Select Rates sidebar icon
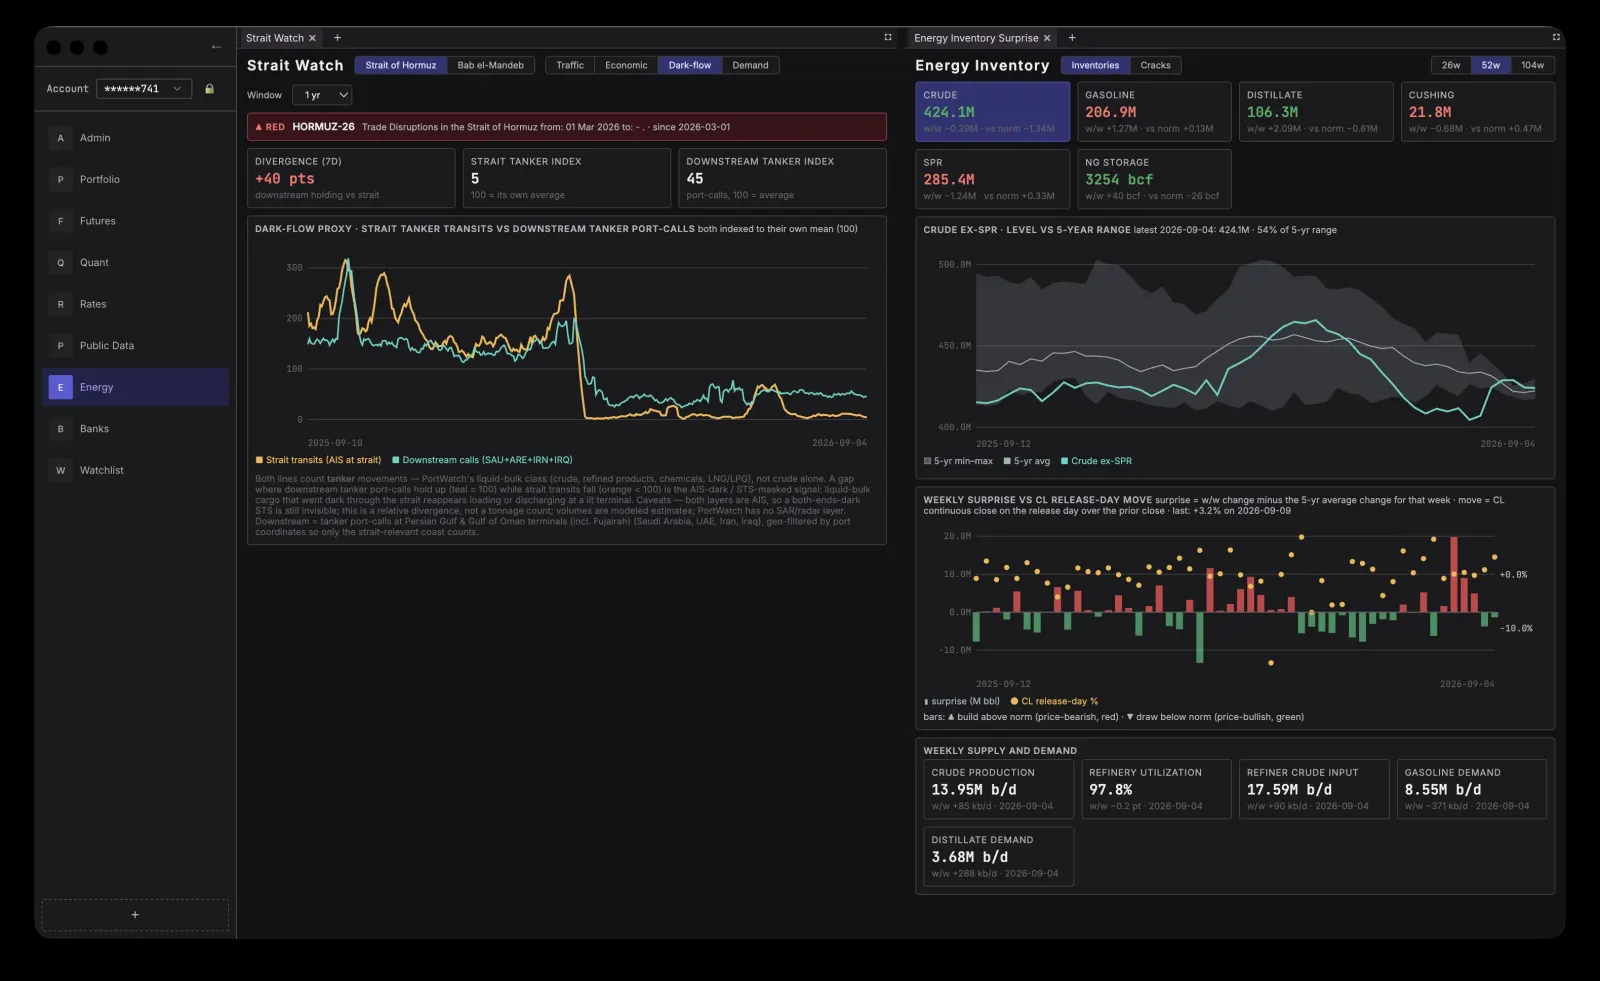The height and width of the screenshot is (981, 1600). tap(61, 304)
